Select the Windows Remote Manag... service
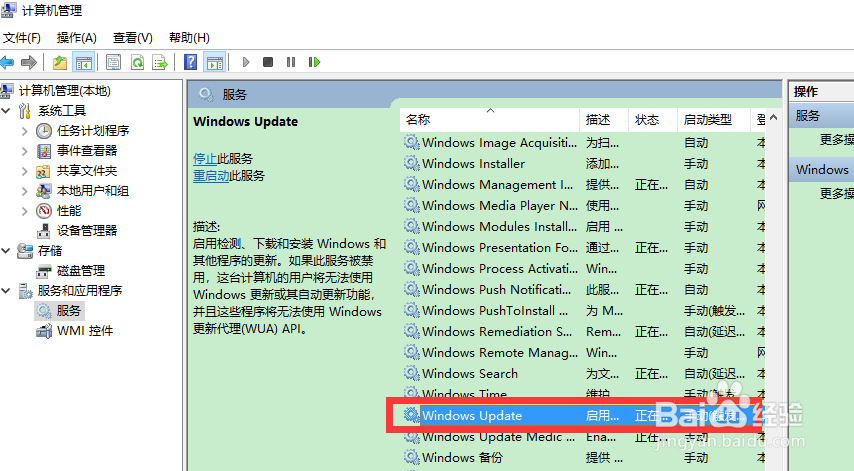This screenshot has height=471, width=854. point(584,353)
